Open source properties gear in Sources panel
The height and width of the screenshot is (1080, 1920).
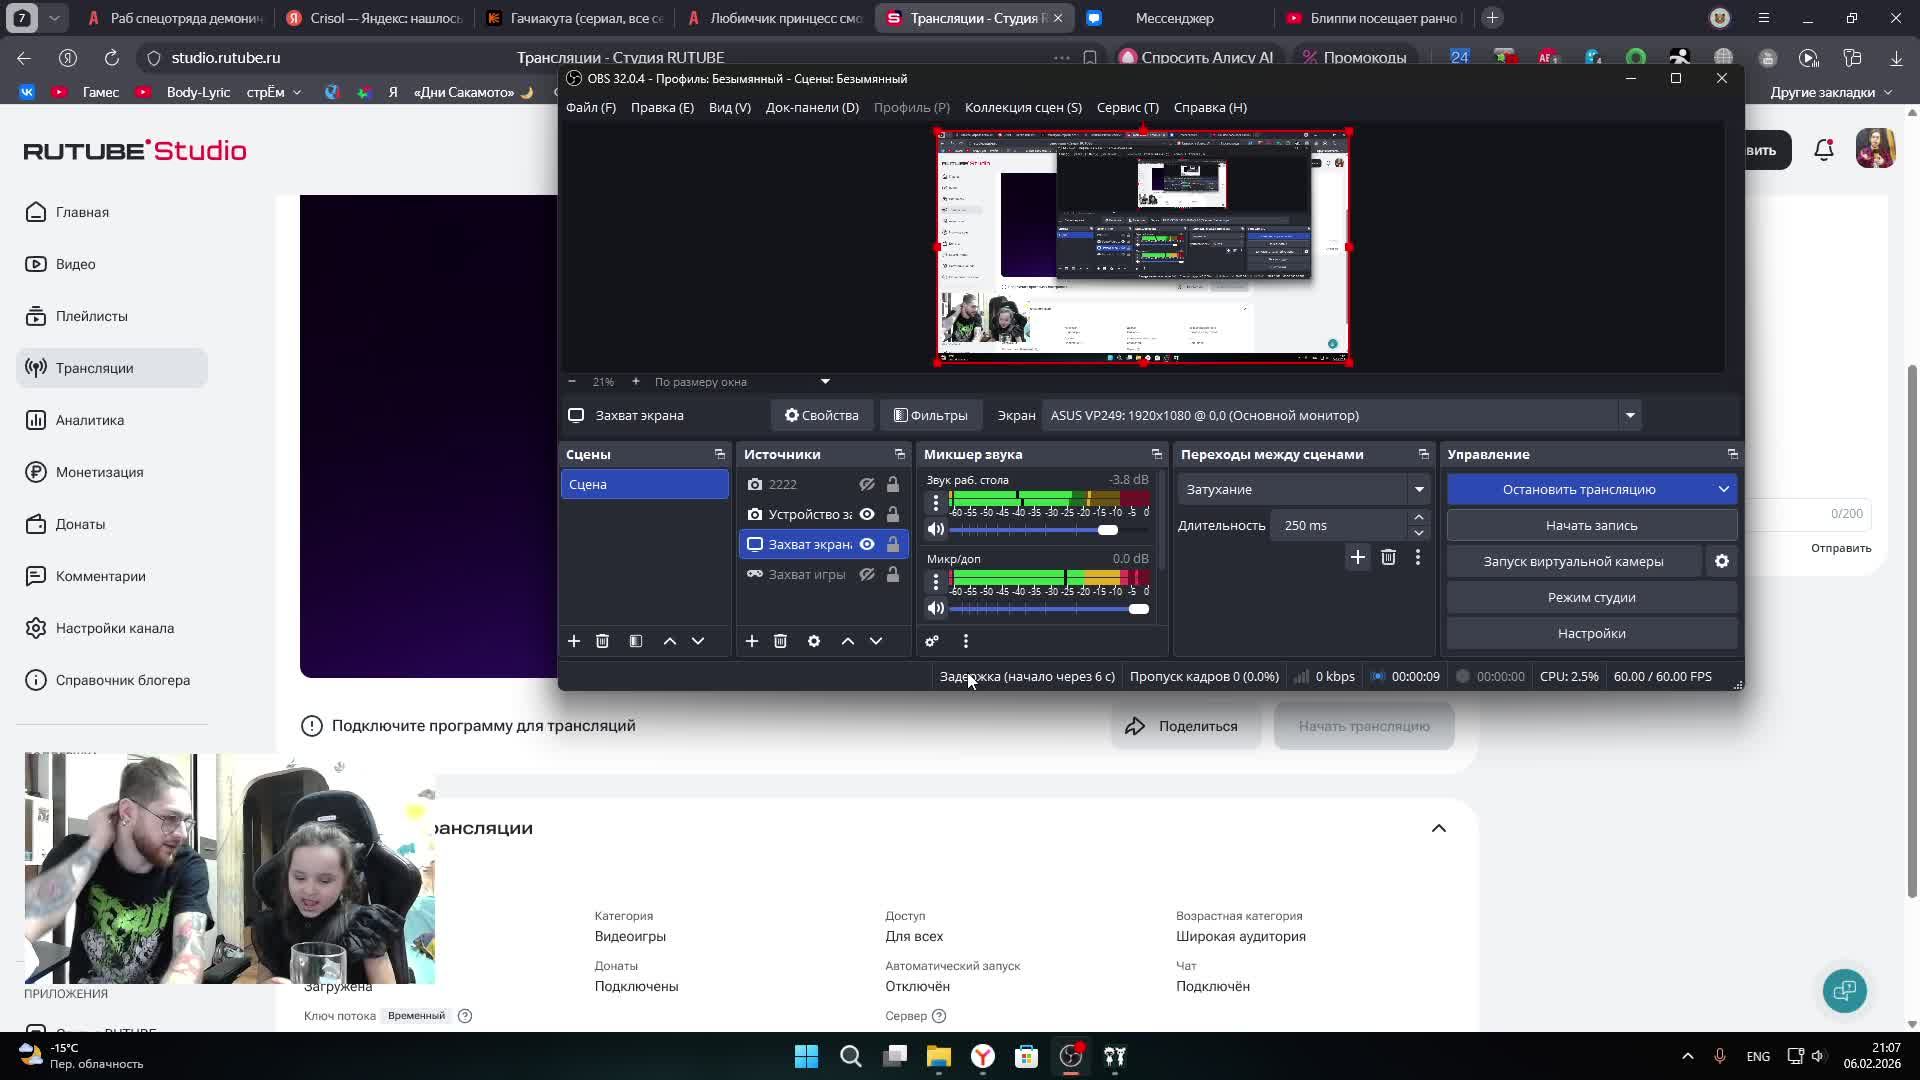814,641
